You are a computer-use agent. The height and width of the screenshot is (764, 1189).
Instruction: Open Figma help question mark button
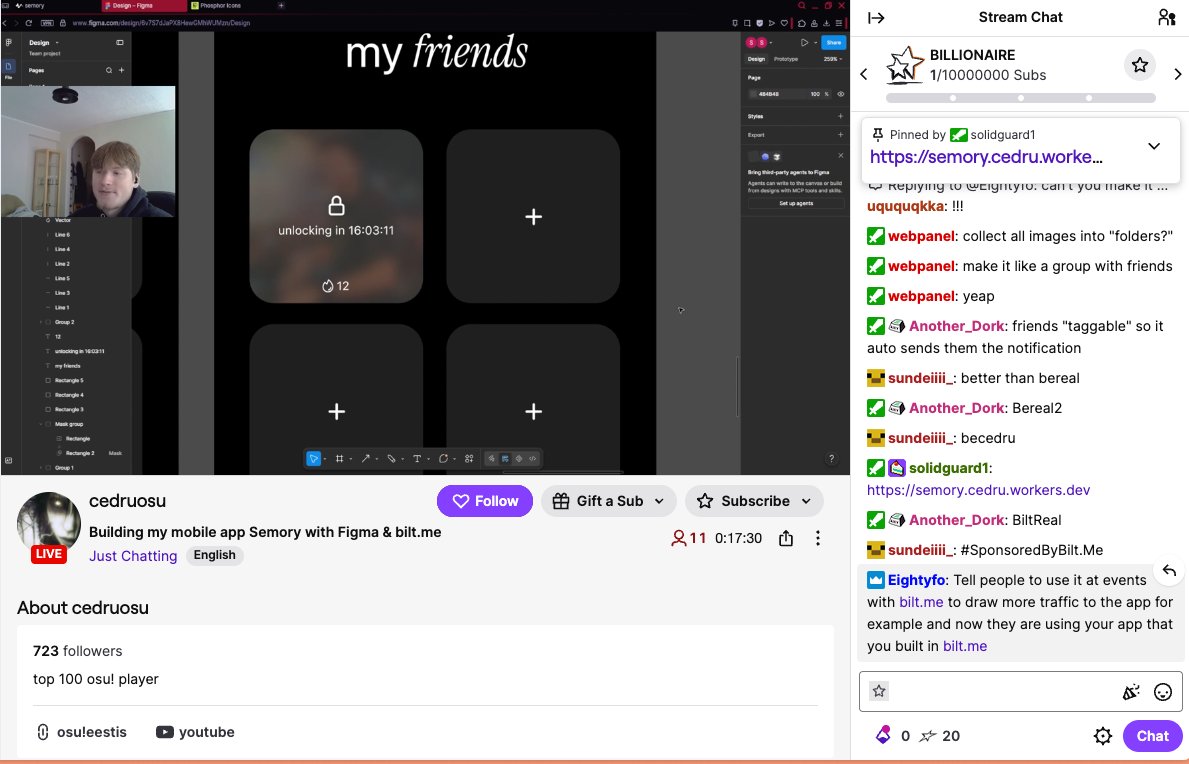pos(831,459)
